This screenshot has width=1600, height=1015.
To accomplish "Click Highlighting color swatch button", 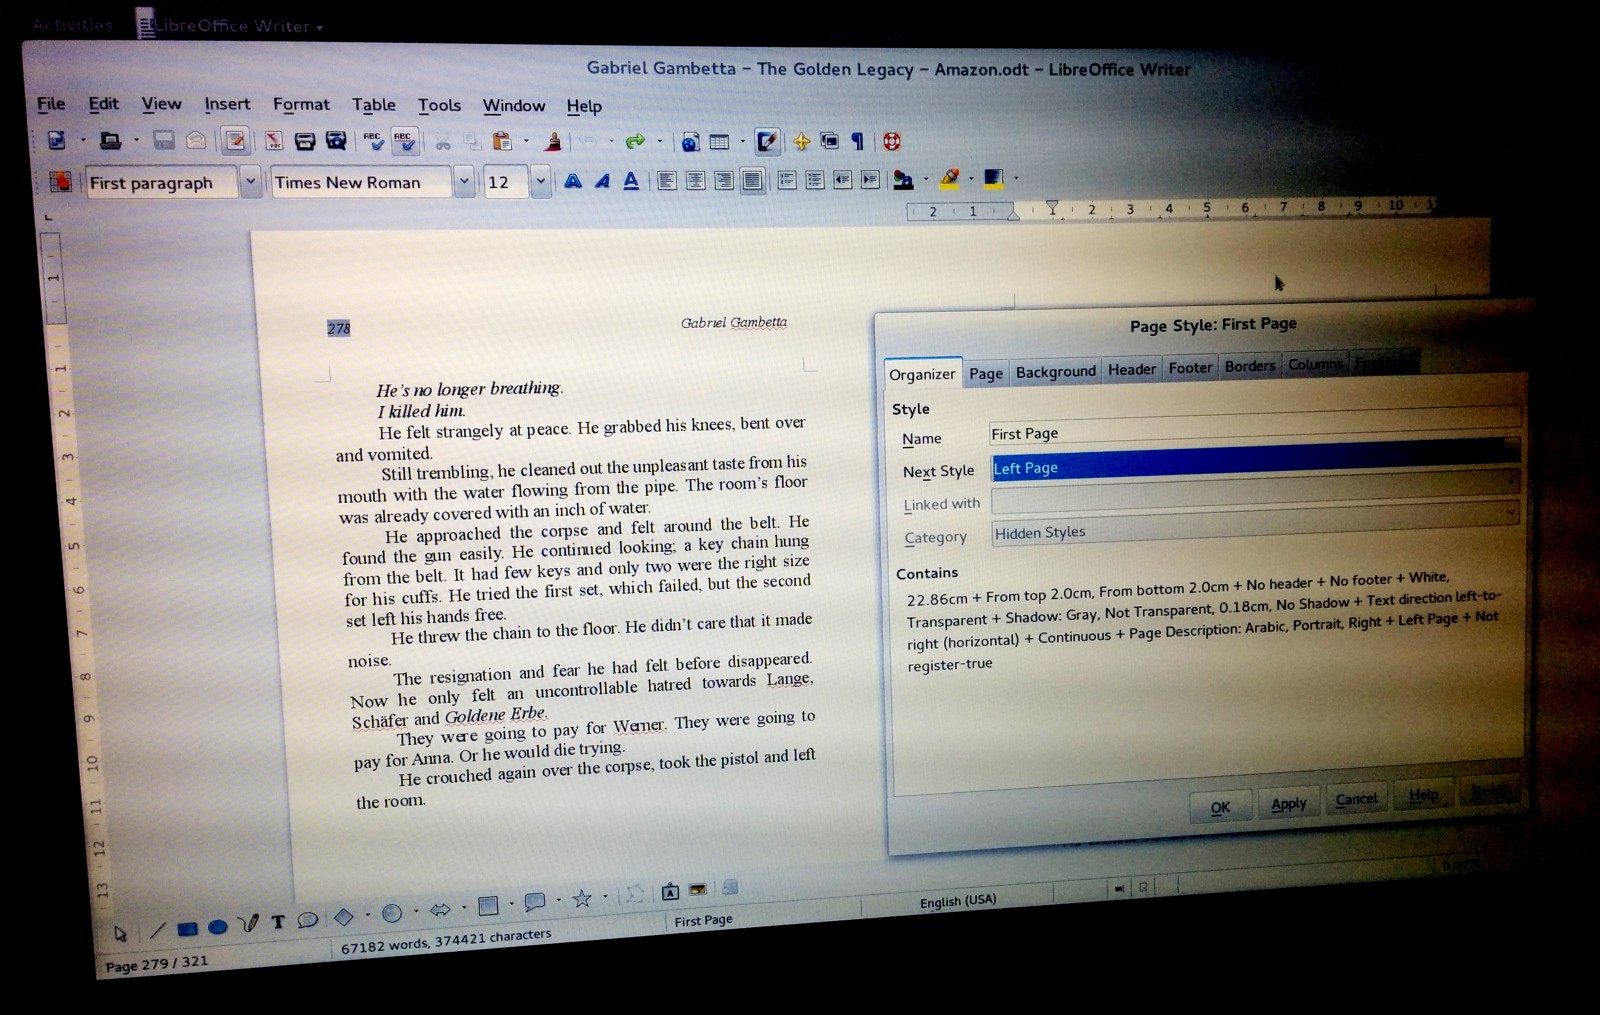I will coord(949,179).
